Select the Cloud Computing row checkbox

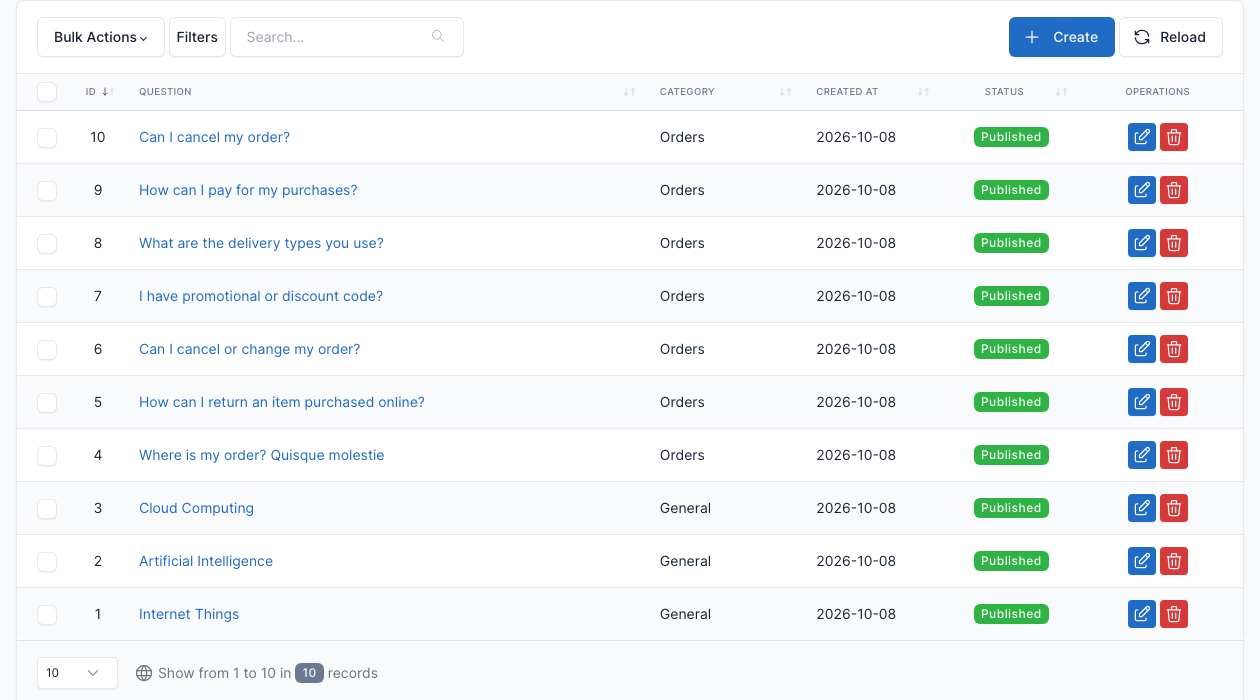click(x=47, y=509)
